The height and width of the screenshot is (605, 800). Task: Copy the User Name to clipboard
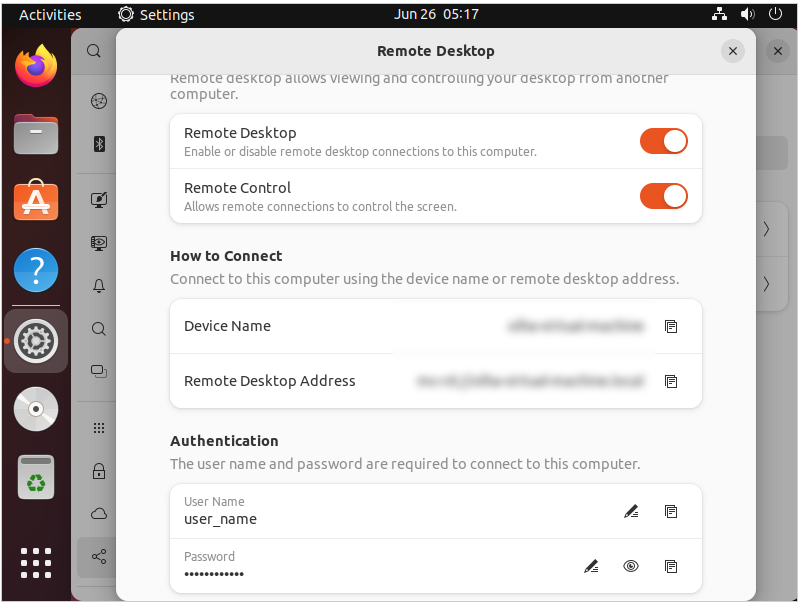click(671, 511)
